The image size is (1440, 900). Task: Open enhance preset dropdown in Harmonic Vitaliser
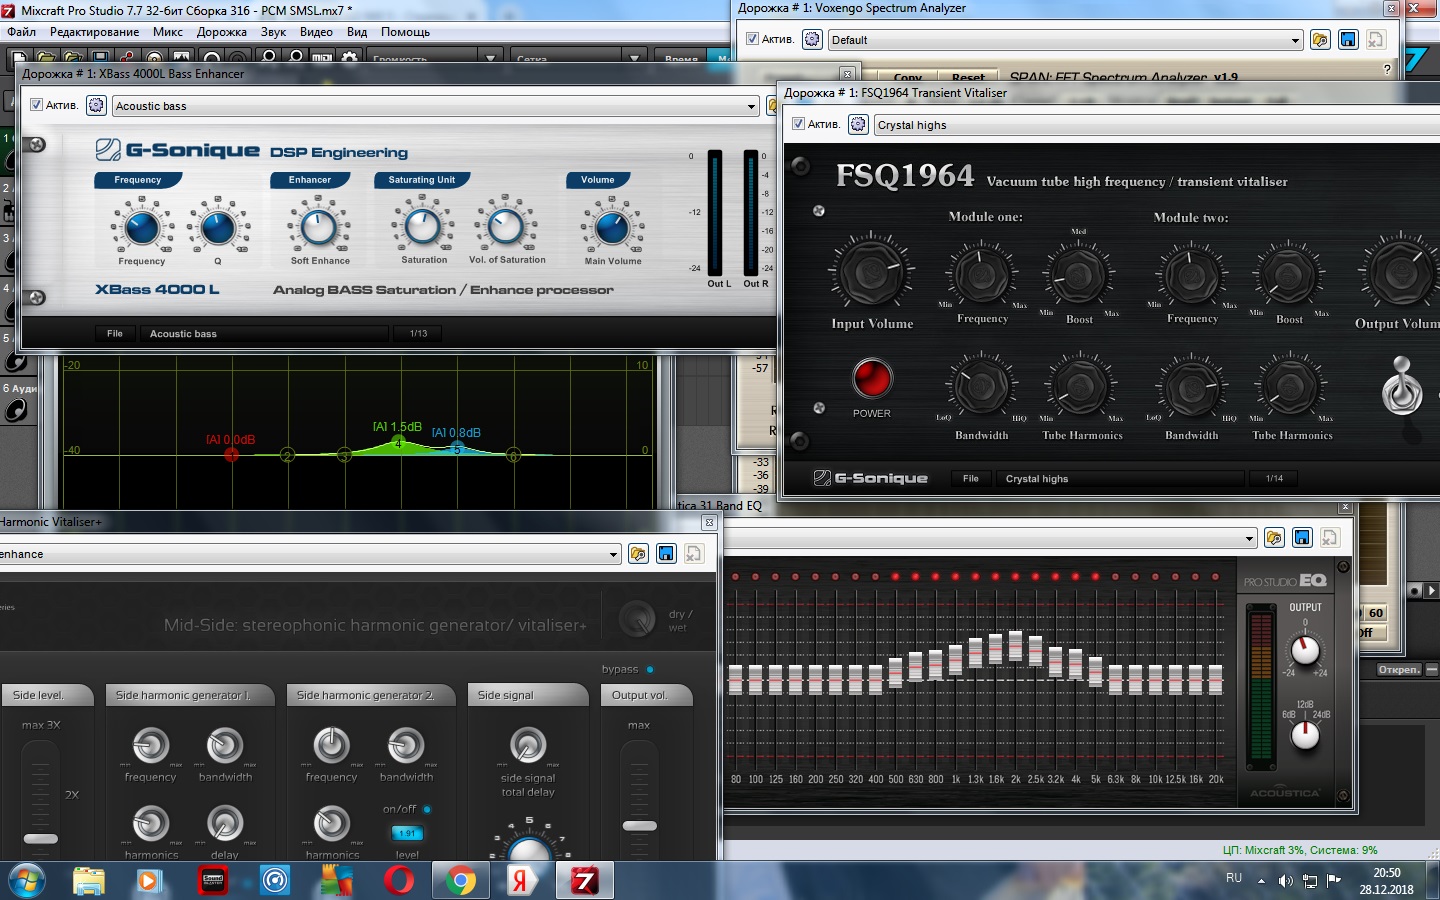point(614,554)
